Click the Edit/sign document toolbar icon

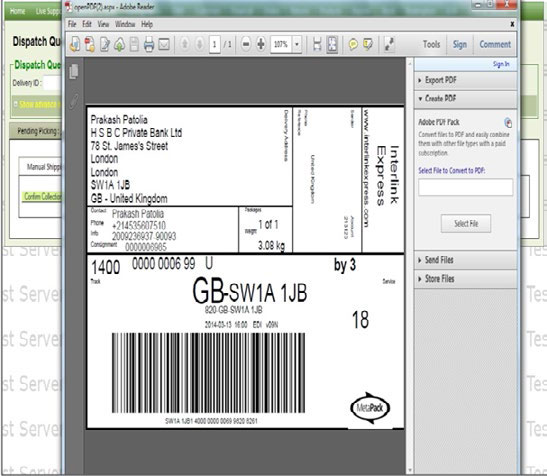click(105, 44)
